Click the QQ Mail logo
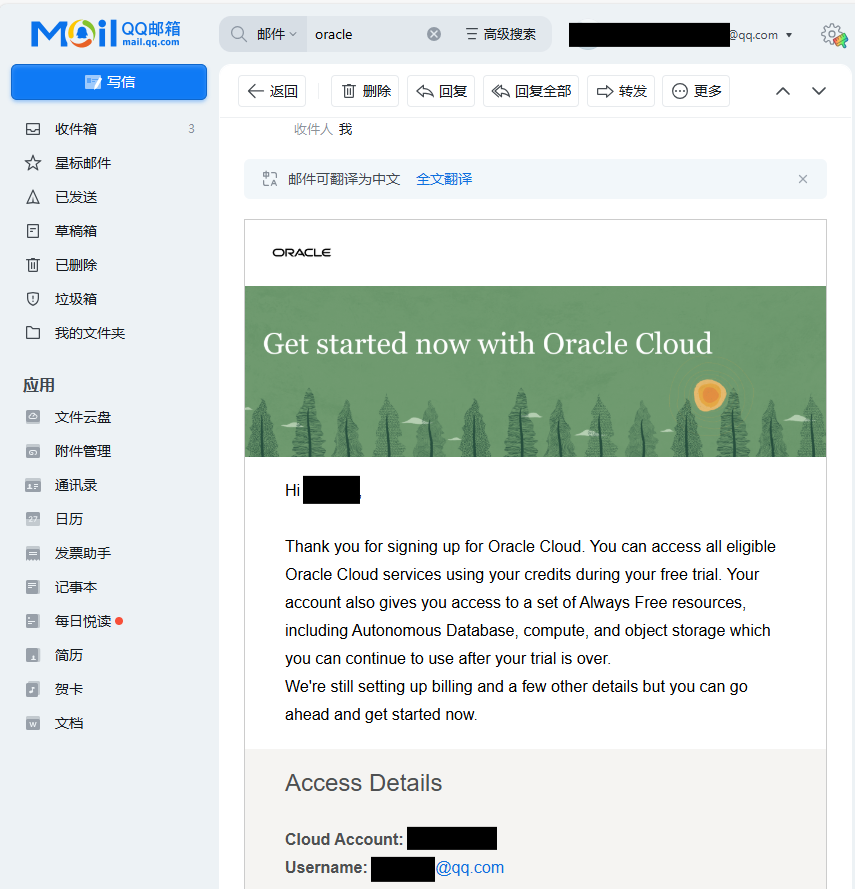This screenshot has width=855, height=889. click(x=105, y=33)
